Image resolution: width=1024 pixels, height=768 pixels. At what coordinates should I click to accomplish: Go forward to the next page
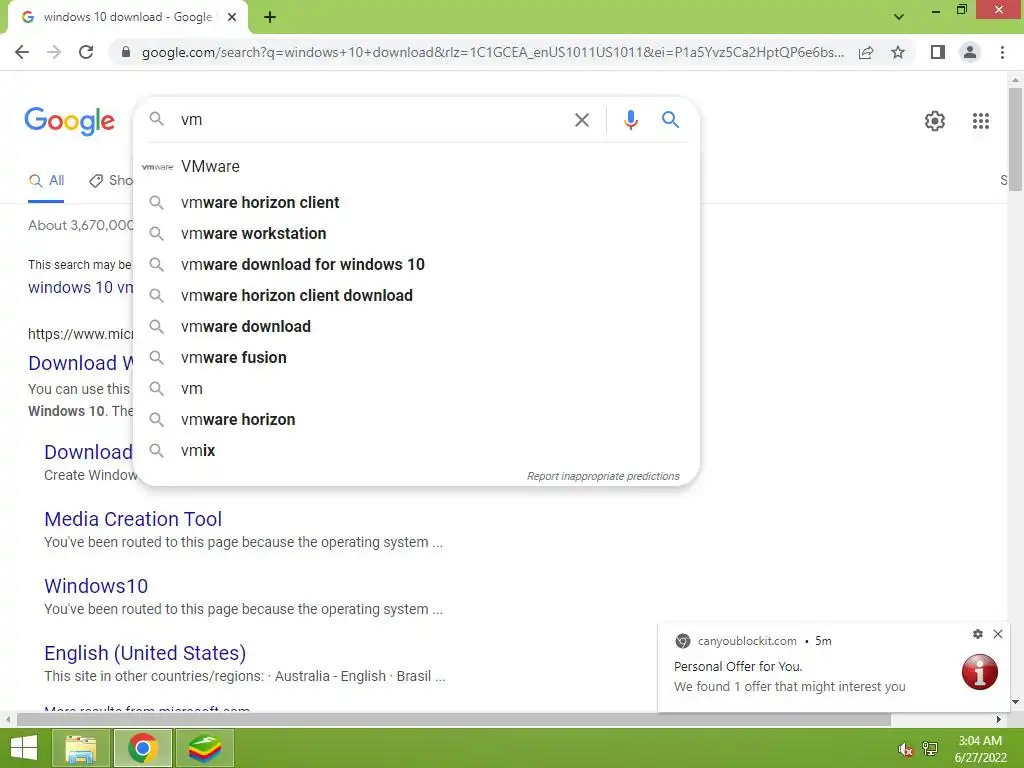coord(54,52)
